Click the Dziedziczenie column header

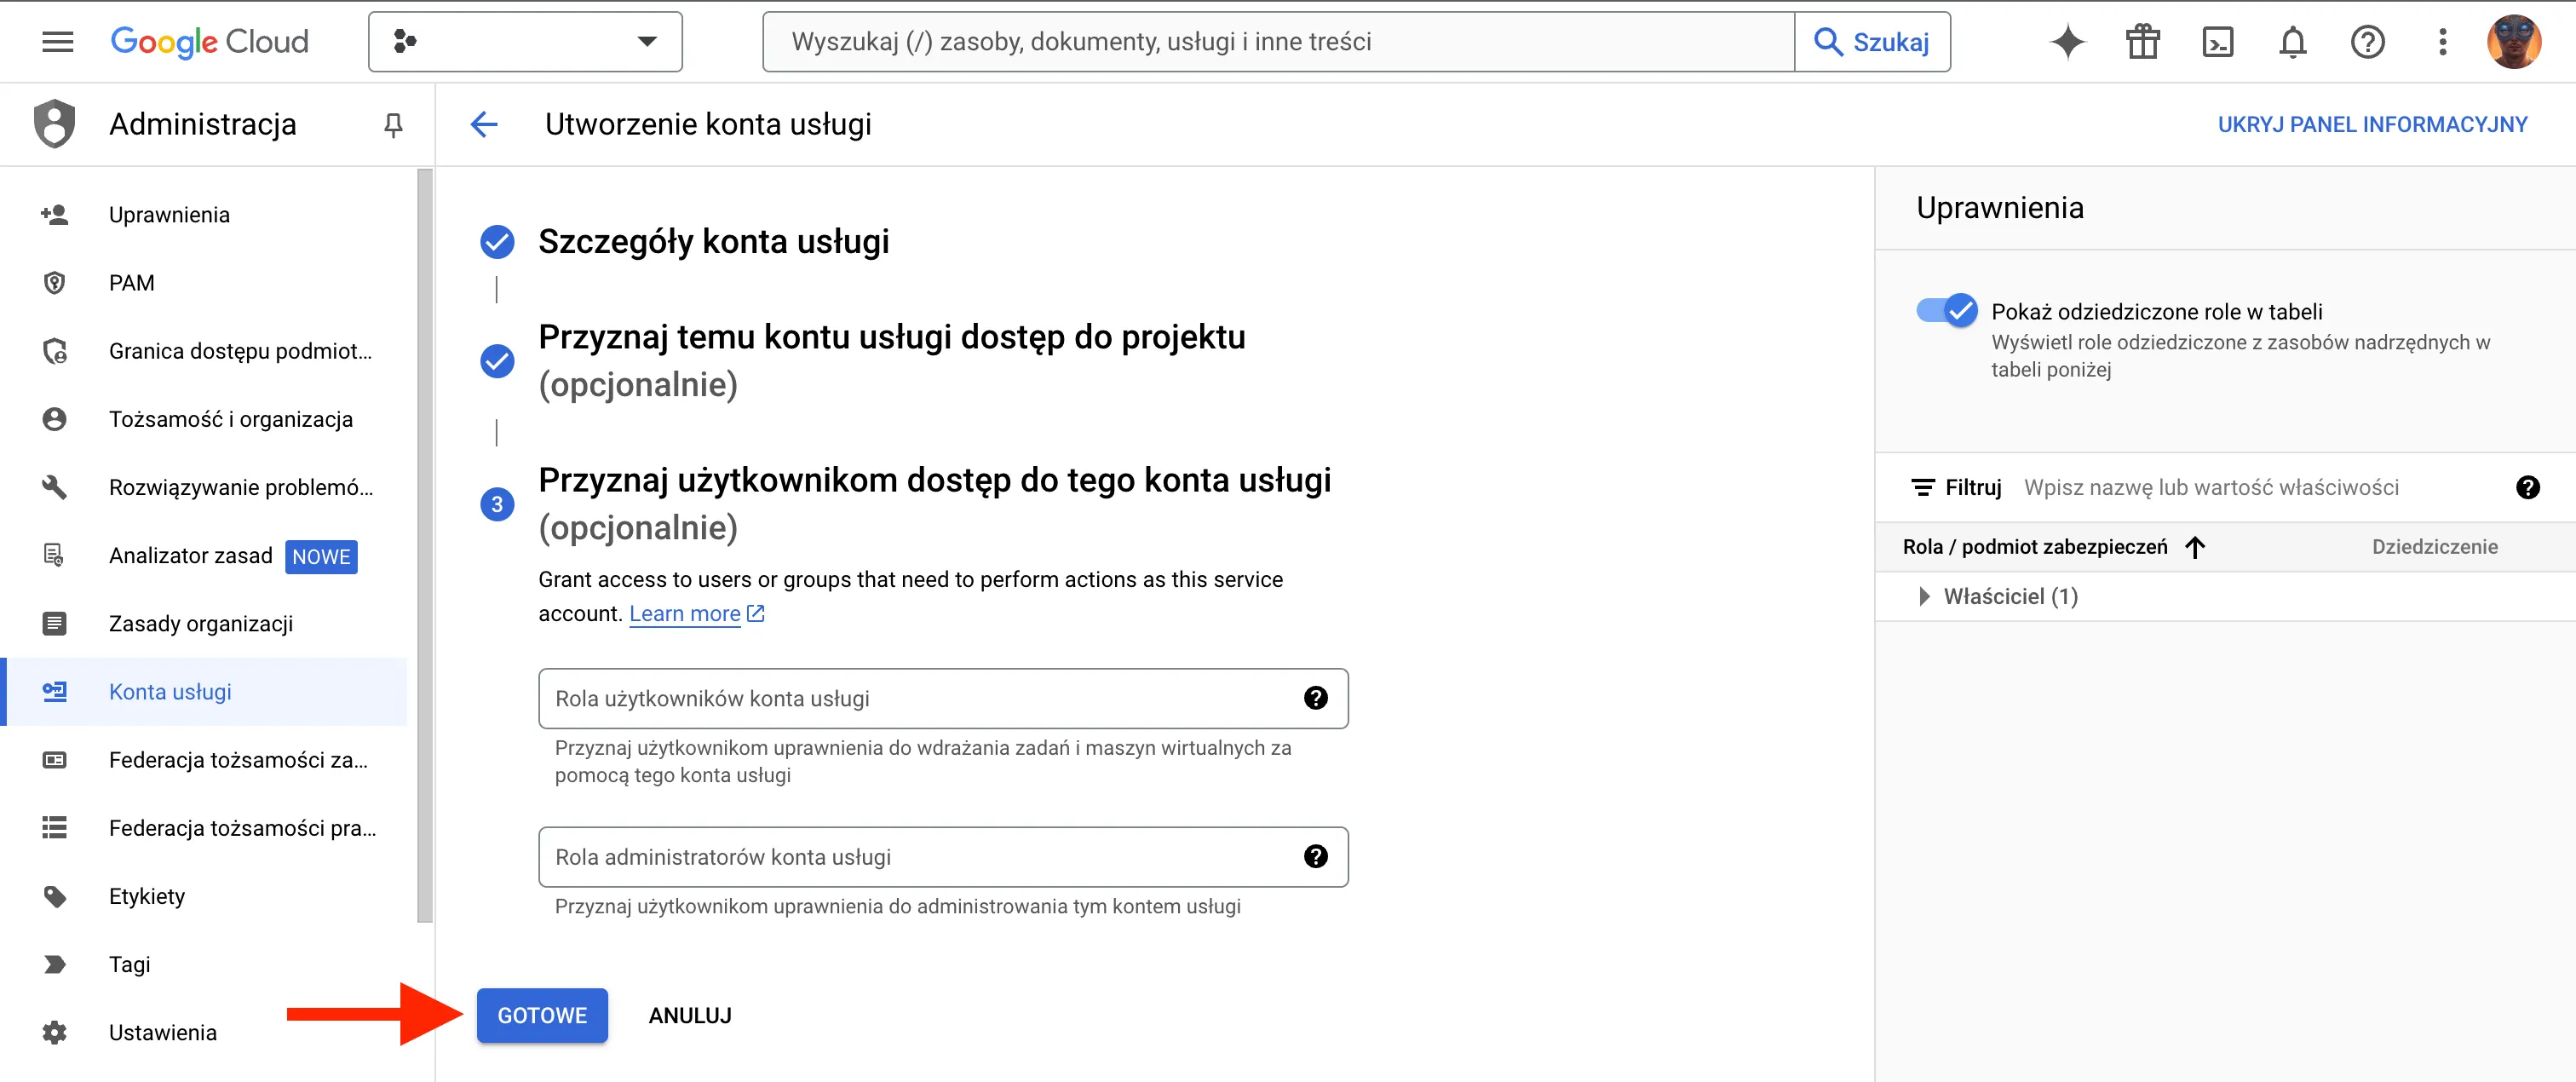point(2434,547)
